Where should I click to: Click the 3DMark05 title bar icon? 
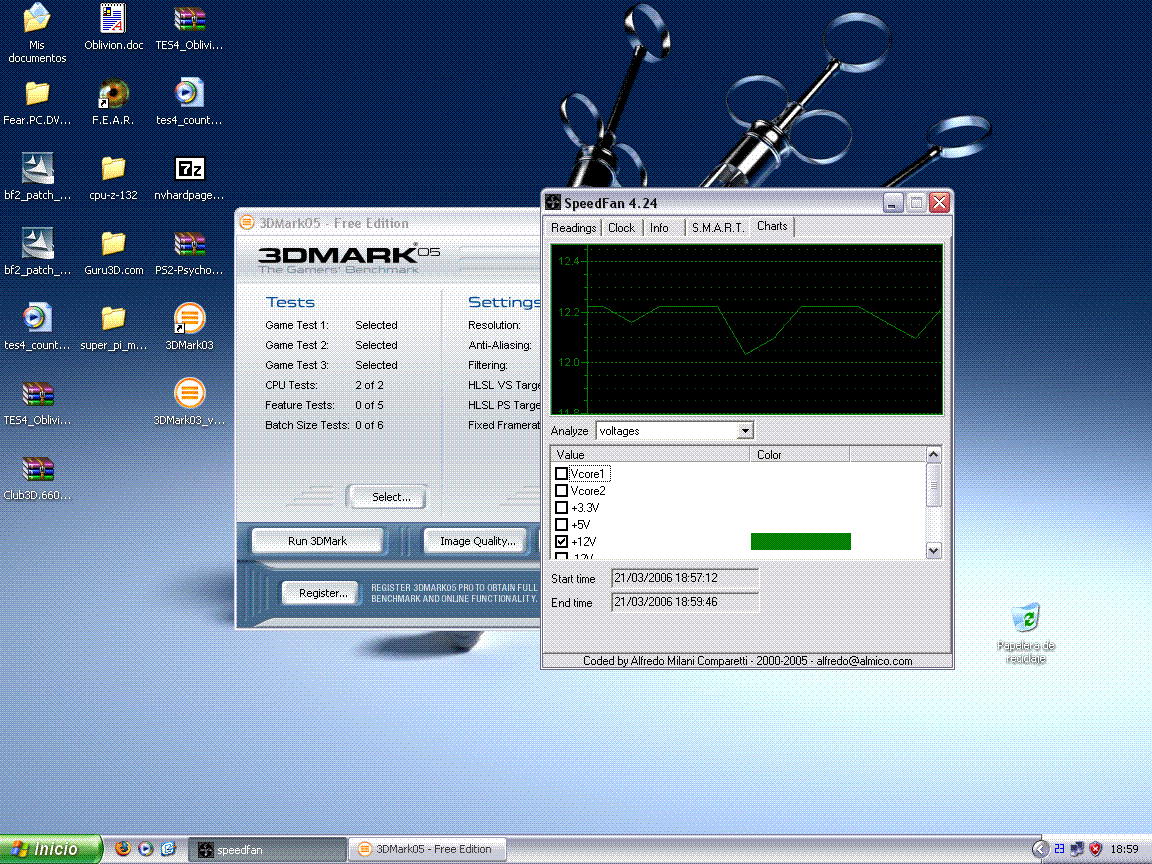pyautogui.click(x=248, y=223)
